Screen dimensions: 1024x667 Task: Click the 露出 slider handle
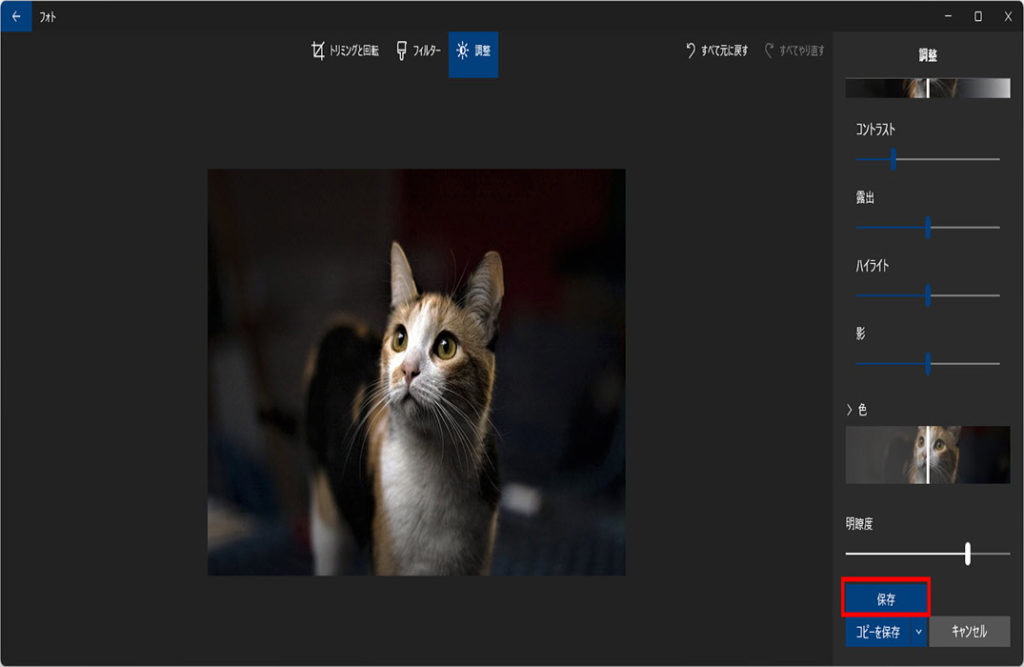pos(928,227)
